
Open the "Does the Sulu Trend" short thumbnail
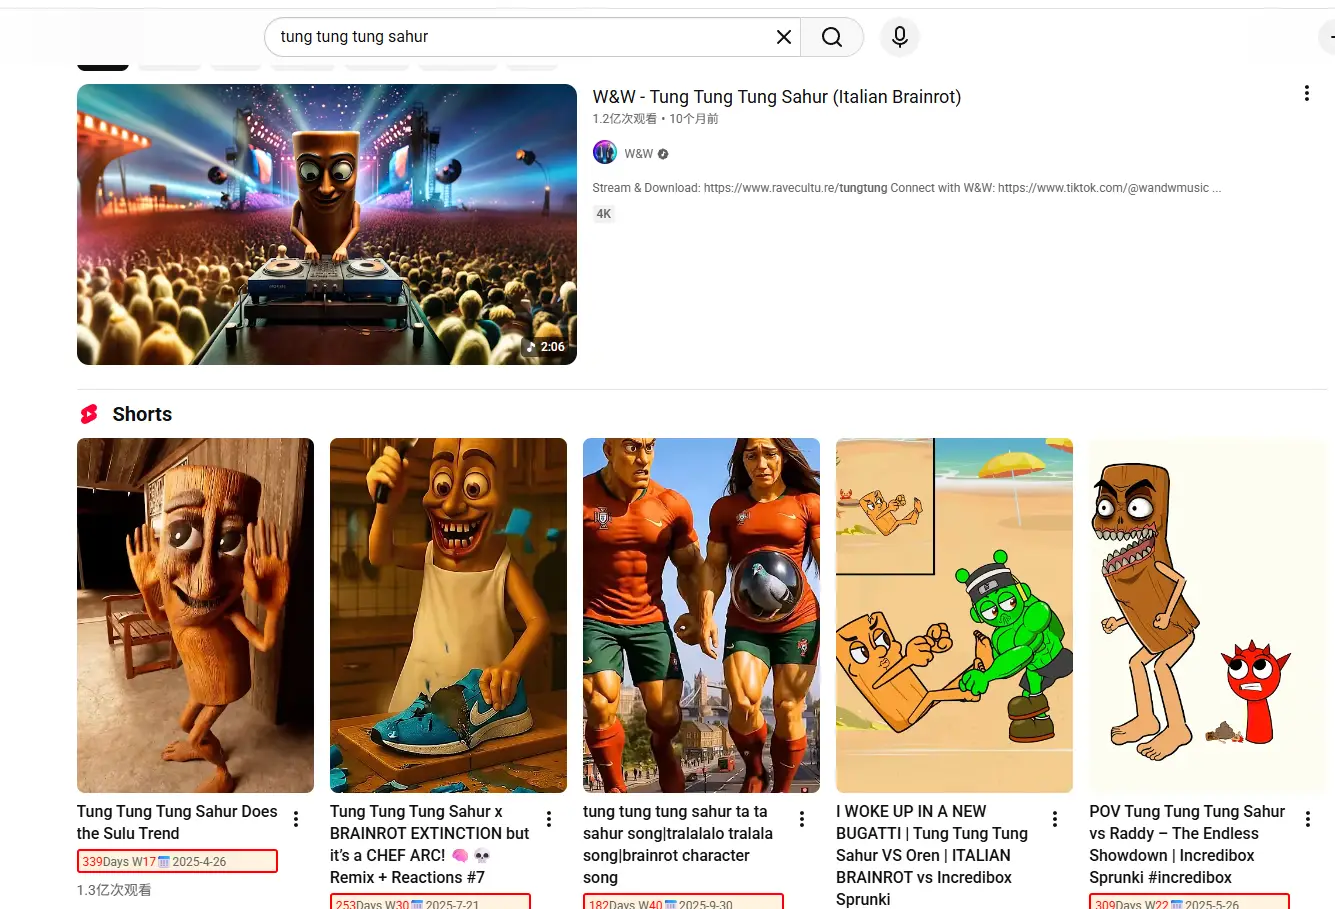(195, 615)
